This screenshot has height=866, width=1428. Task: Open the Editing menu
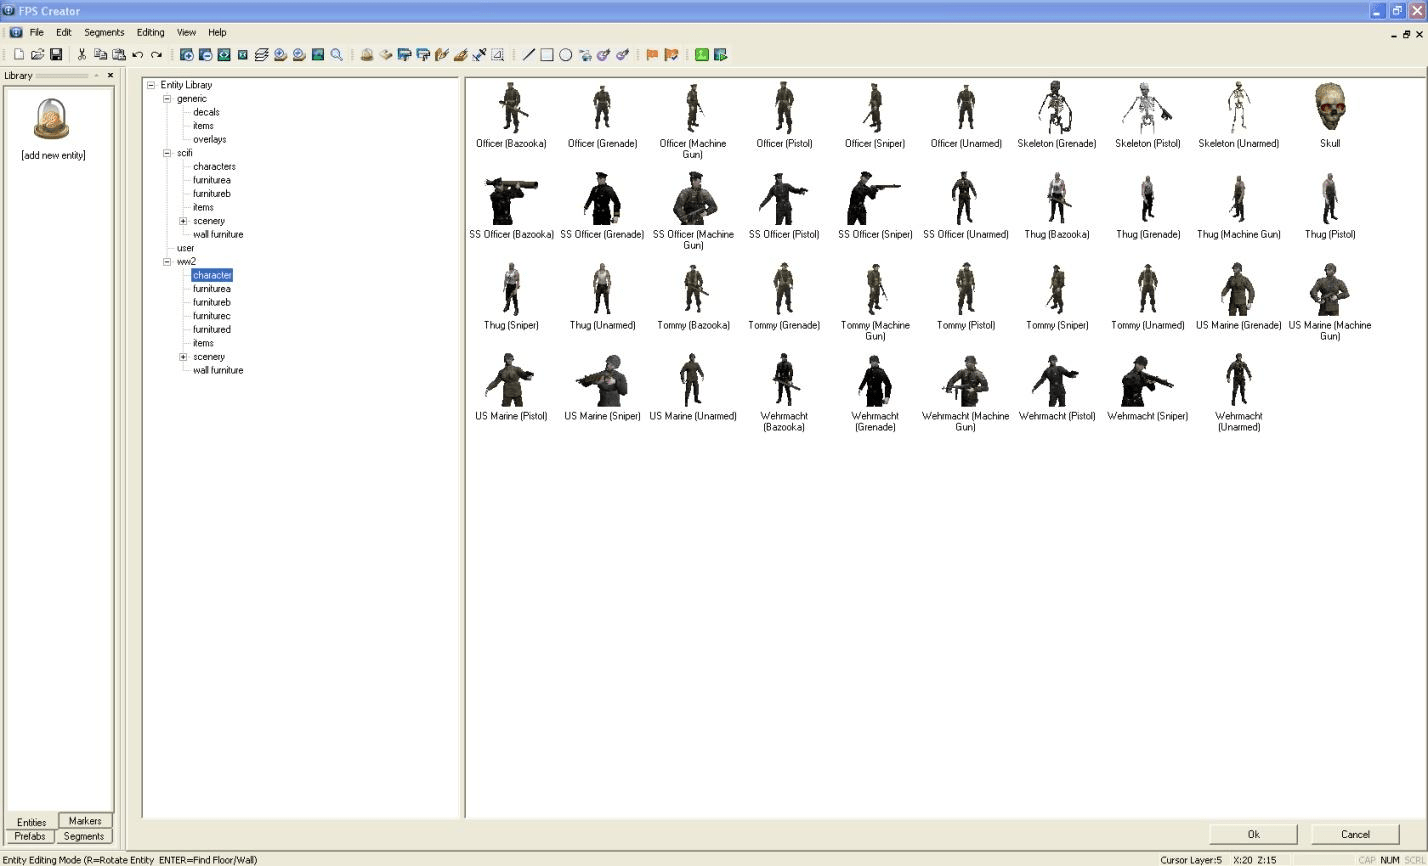(150, 32)
